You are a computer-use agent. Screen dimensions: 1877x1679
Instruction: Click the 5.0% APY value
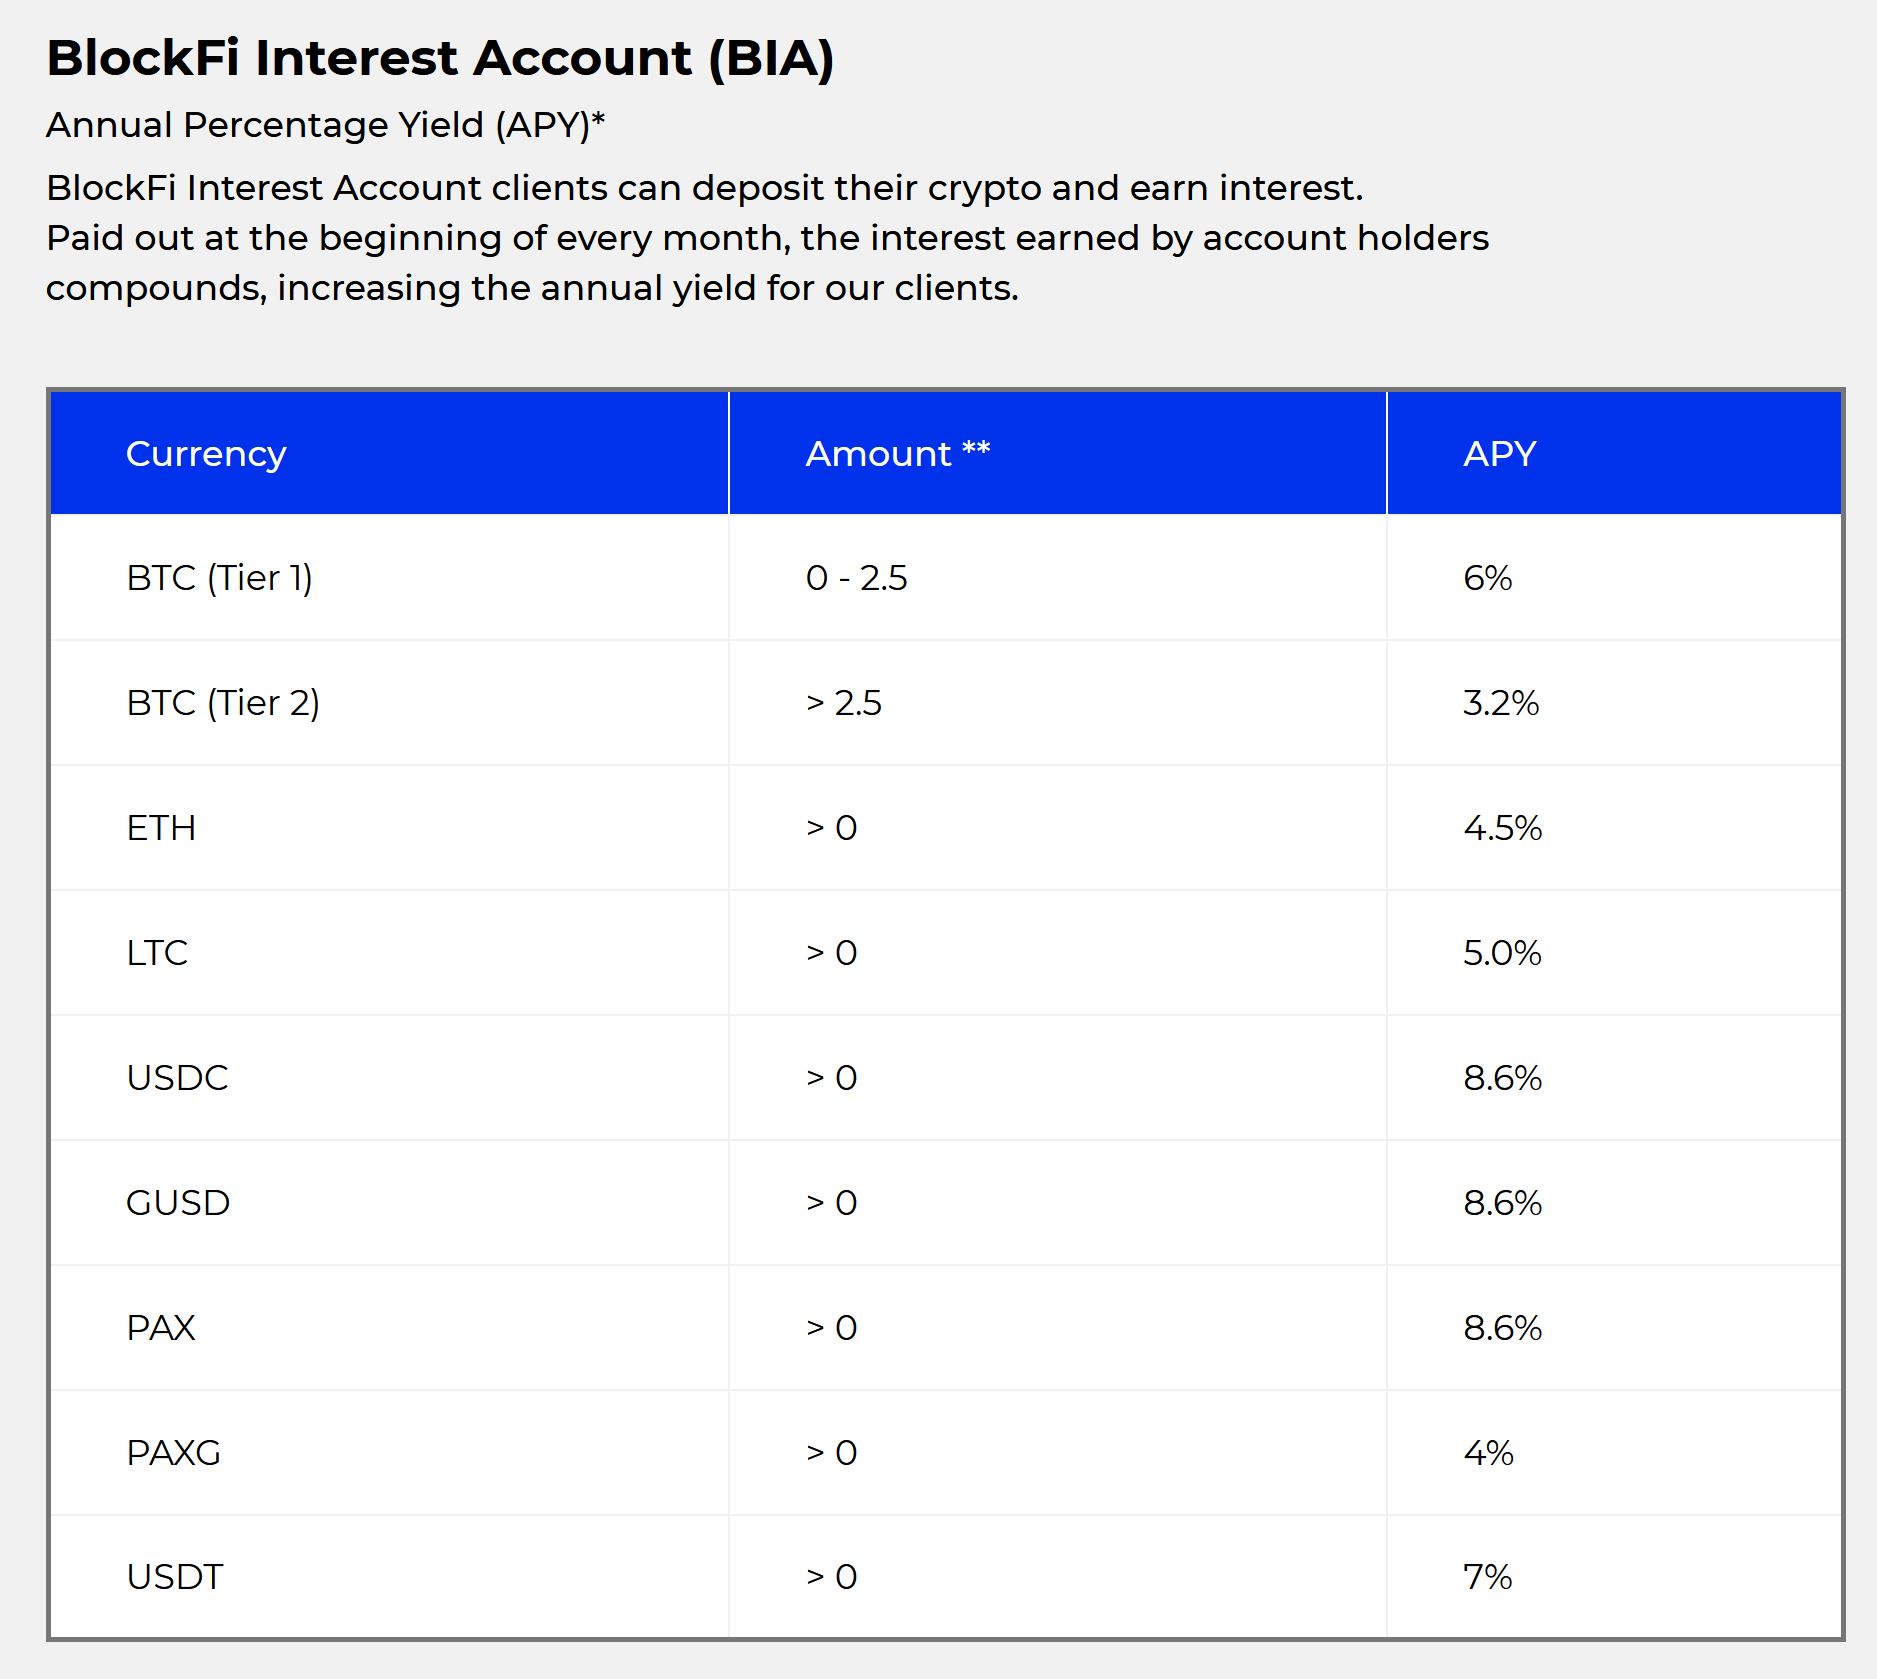(x=1502, y=953)
